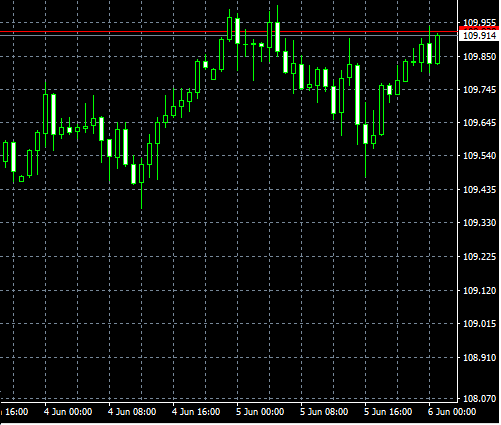This screenshot has height=425, width=501.
Task: Click the 109.645 price axis label
Action: coord(480,123)
